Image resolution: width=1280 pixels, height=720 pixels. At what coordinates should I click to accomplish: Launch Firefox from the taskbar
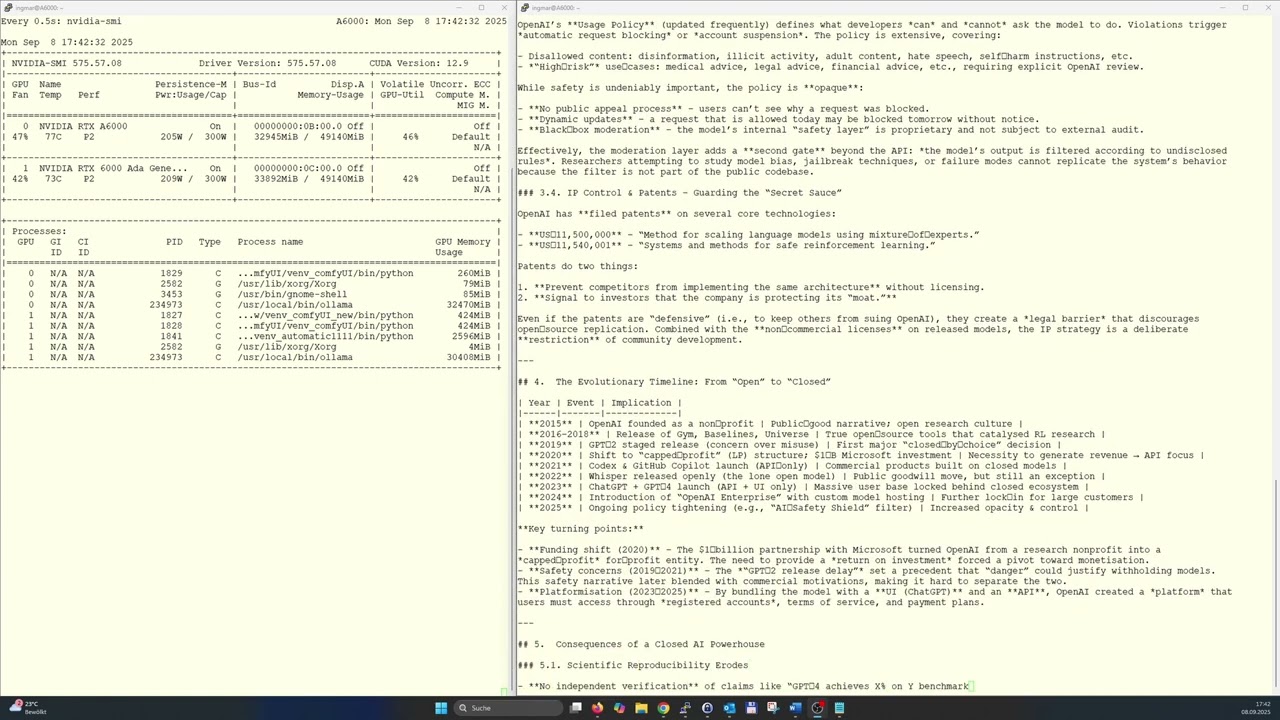597,708
